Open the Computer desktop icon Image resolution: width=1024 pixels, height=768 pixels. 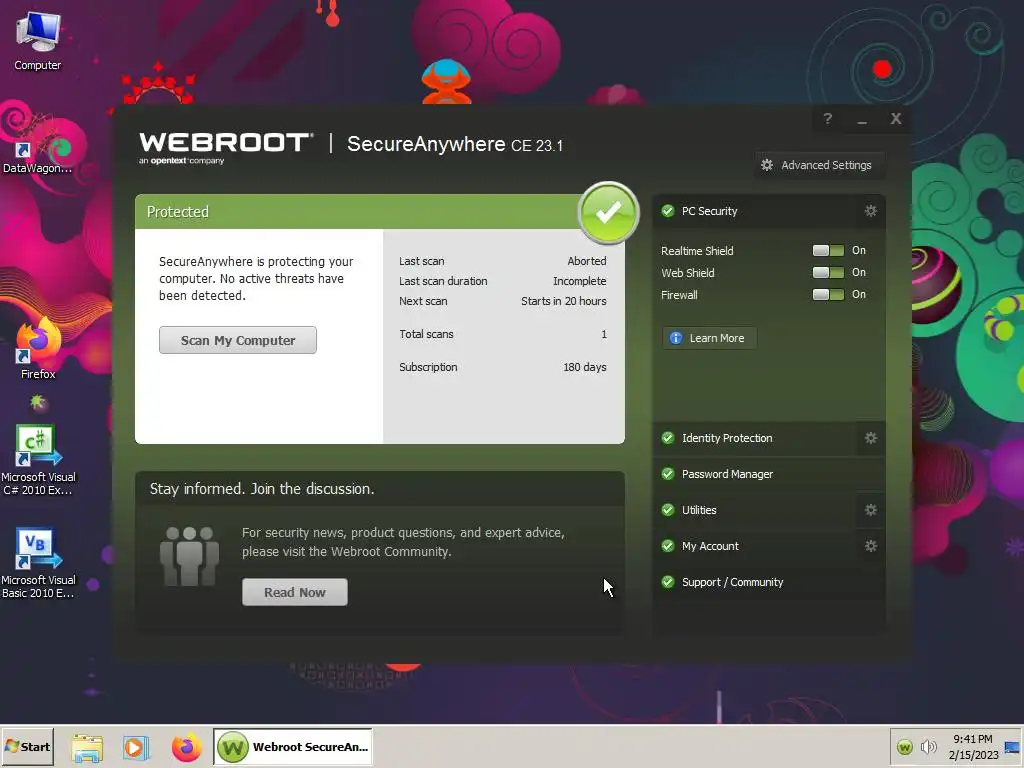pos(37,41)
